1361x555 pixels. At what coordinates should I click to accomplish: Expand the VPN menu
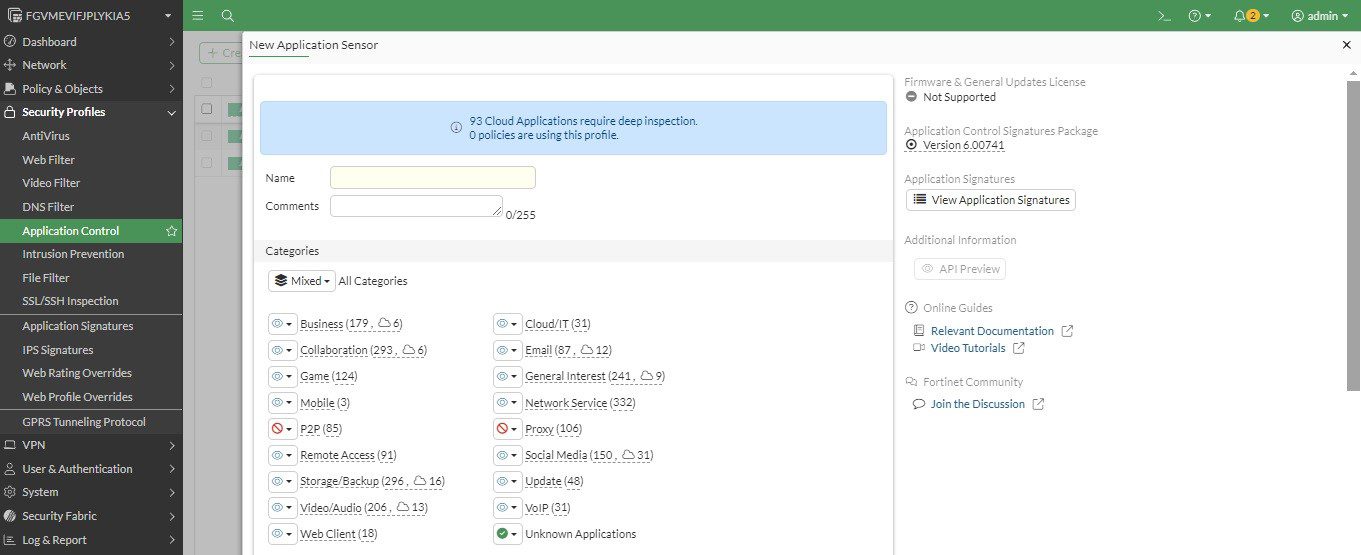(x=91, y=445)
